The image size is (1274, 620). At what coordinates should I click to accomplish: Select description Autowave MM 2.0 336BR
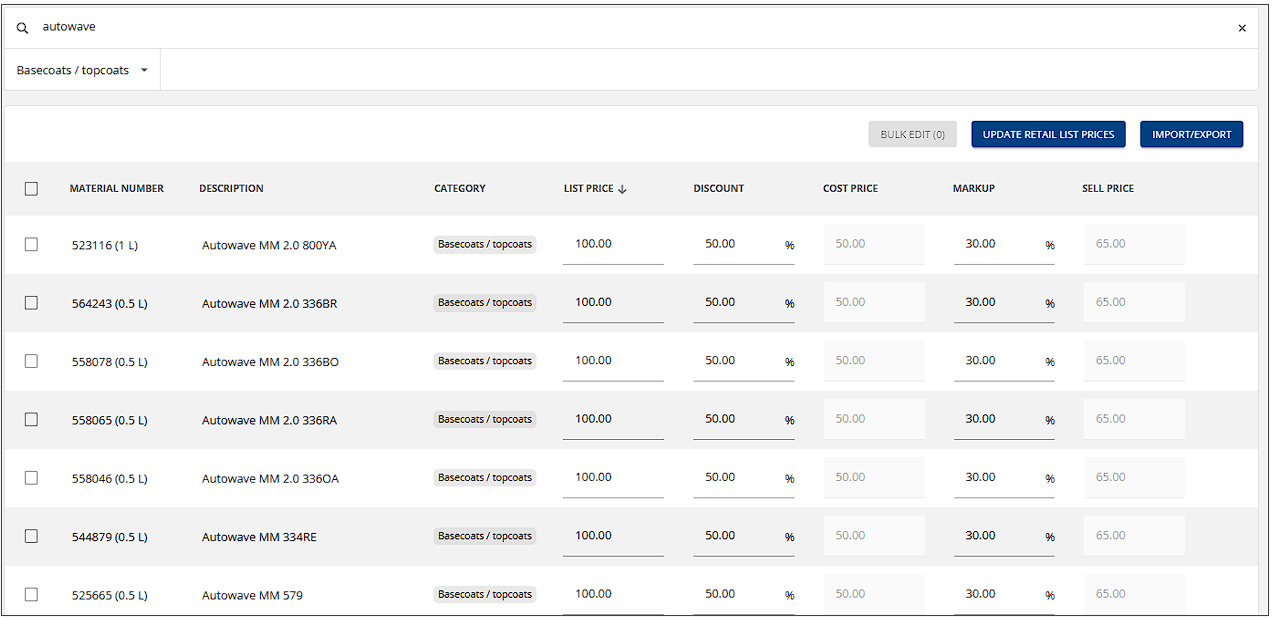coord(269,303)
